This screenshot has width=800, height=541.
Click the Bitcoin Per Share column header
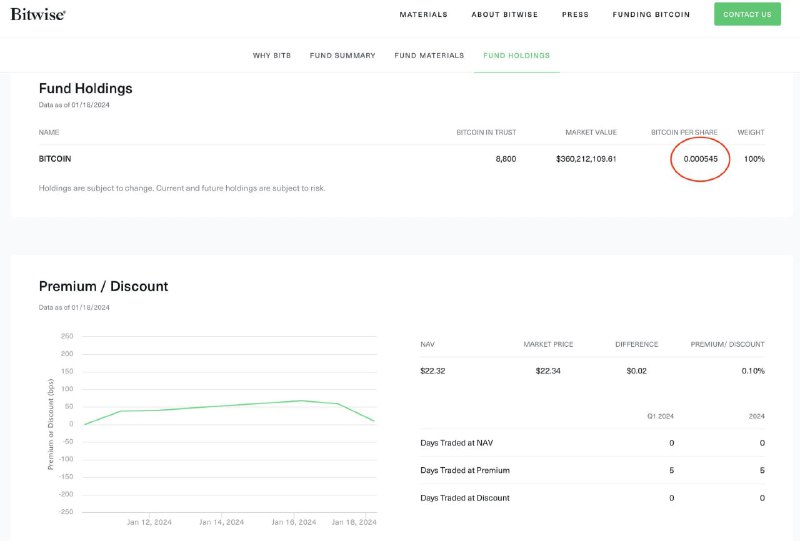(684, 132)
